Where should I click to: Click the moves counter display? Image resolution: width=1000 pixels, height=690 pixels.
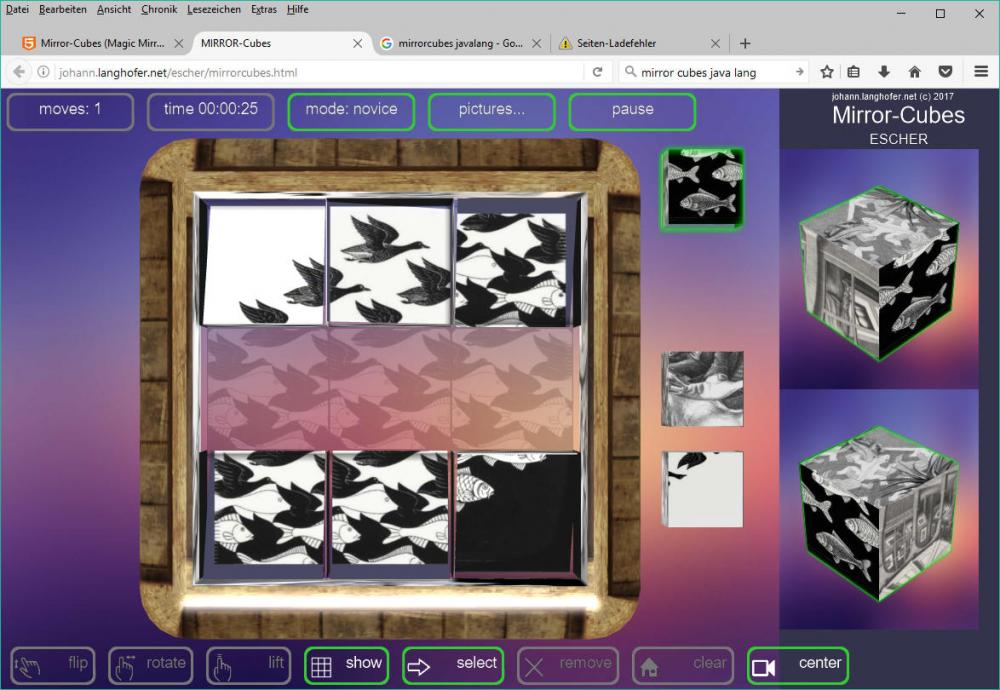(70, 112)
